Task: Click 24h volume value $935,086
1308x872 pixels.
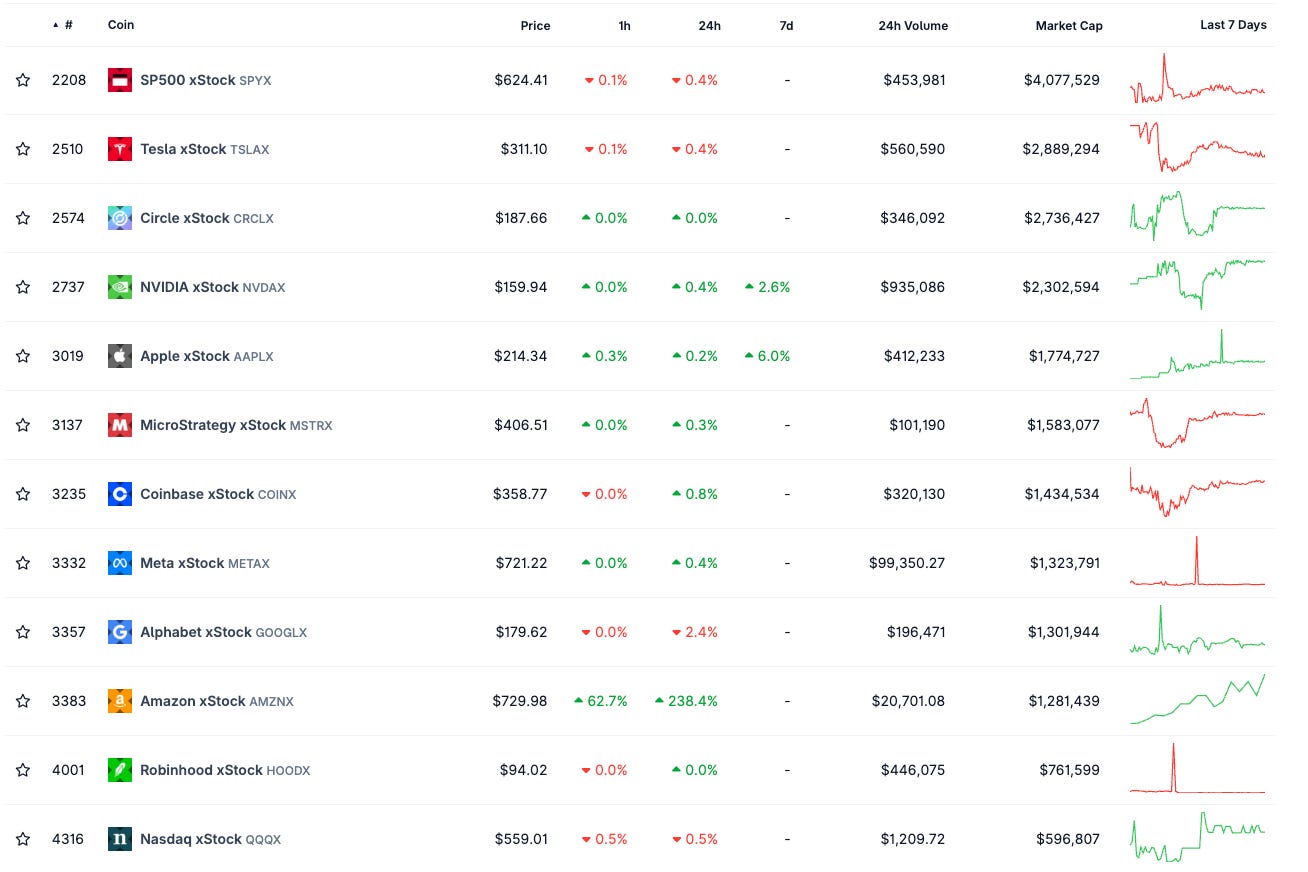Action: pos(913,287)
